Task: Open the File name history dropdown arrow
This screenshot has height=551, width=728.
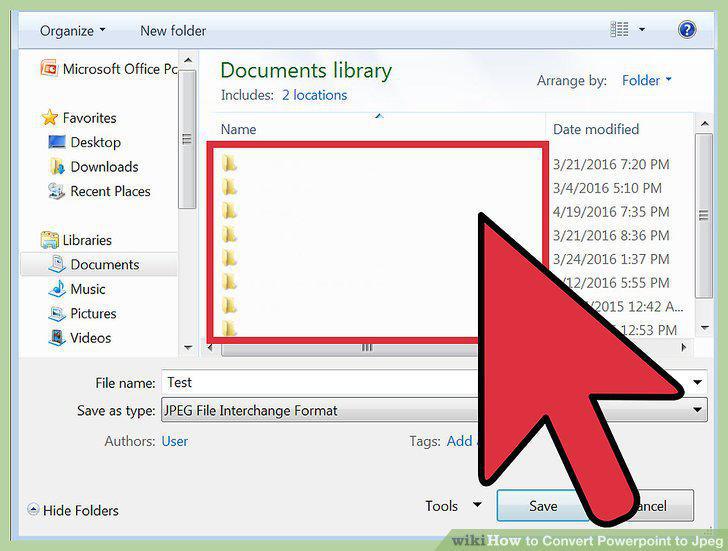Action: tap(697, 382)
